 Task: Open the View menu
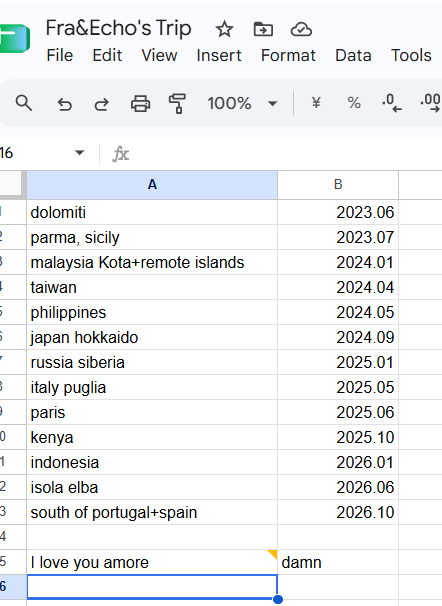click(x=159, y=55)
